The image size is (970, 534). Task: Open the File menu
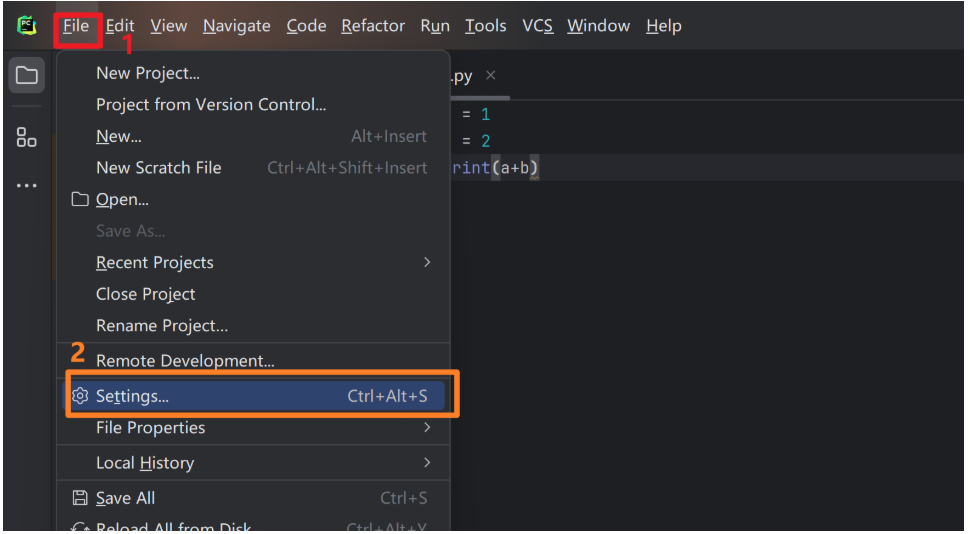pos(76,26)
